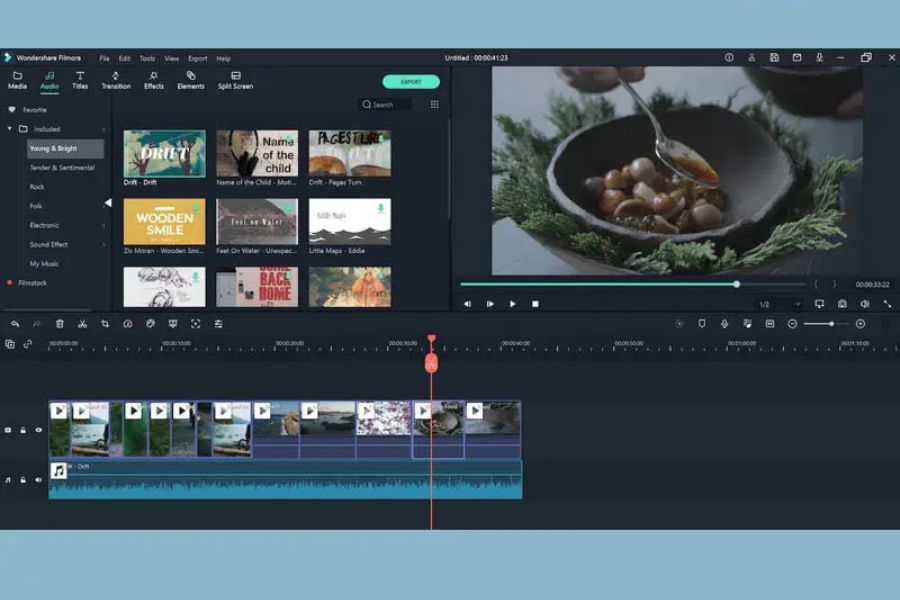Select the crop tool in timeline toolbar
900x600 pixels.
tap(105, 324)
